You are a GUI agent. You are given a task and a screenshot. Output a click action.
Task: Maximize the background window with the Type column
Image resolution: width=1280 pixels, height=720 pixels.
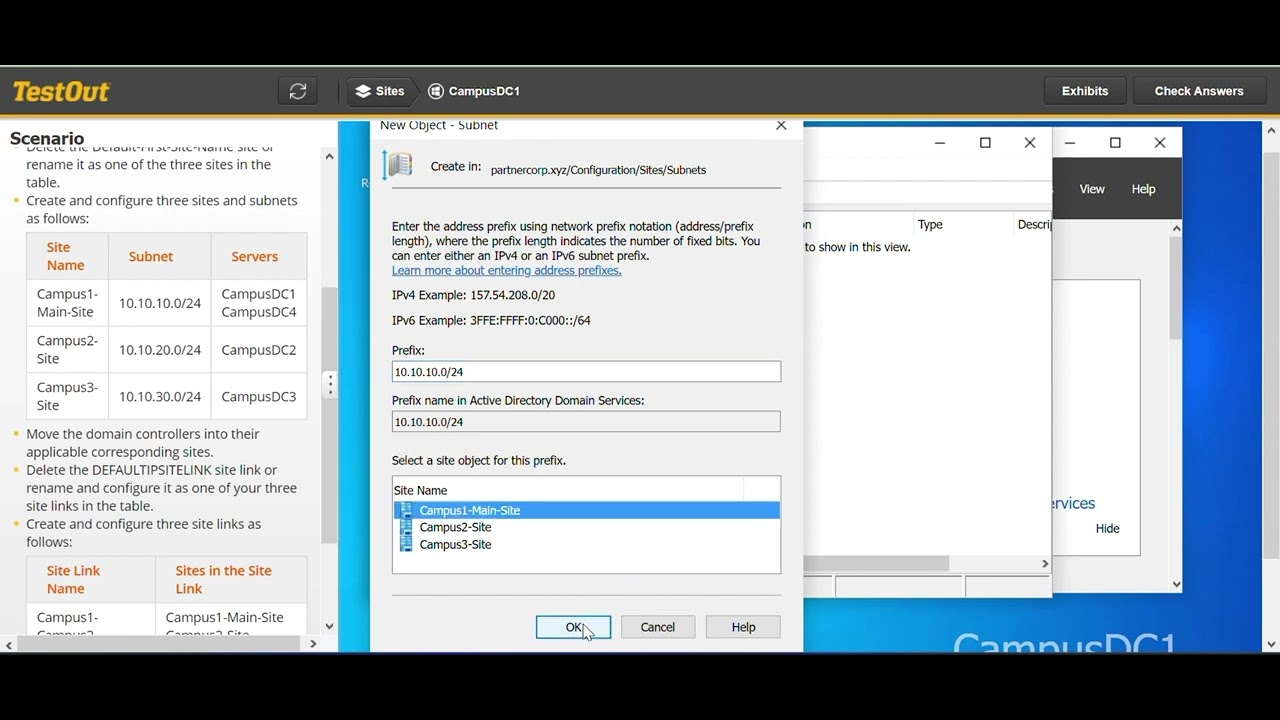985,143
